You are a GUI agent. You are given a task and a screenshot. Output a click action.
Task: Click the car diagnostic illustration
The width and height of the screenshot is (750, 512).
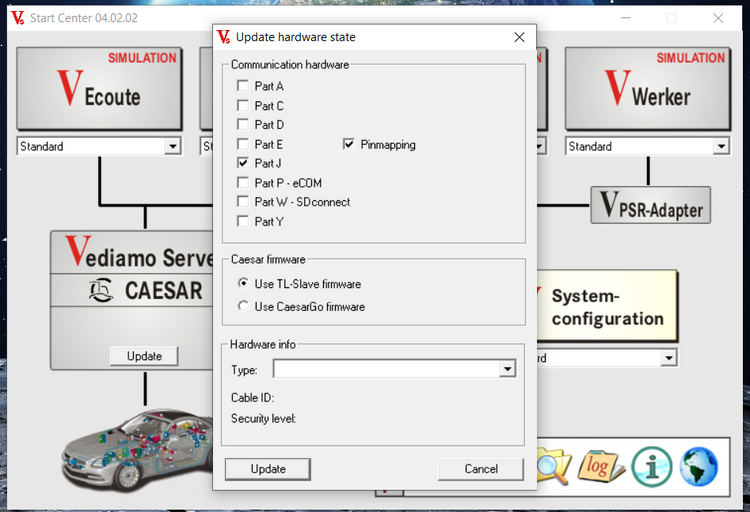click(137, 450)
